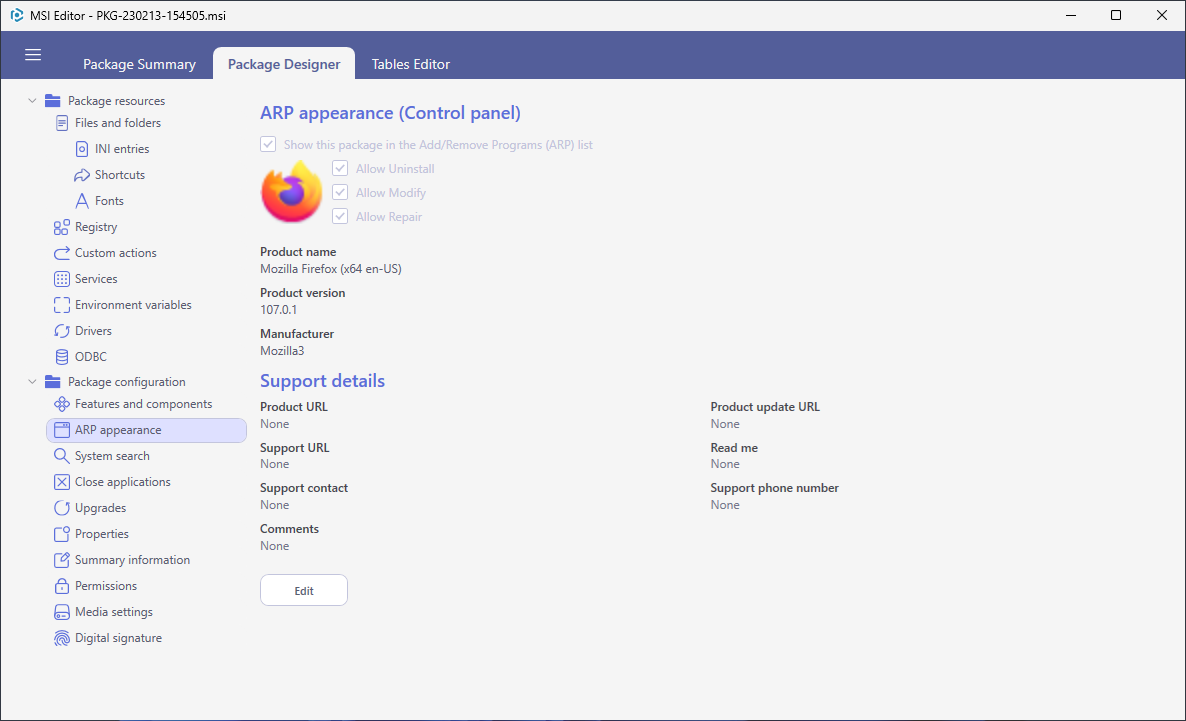Click the version value '107.0.1'
Viewport: 1186px width, 721px height.
[278, 309]
